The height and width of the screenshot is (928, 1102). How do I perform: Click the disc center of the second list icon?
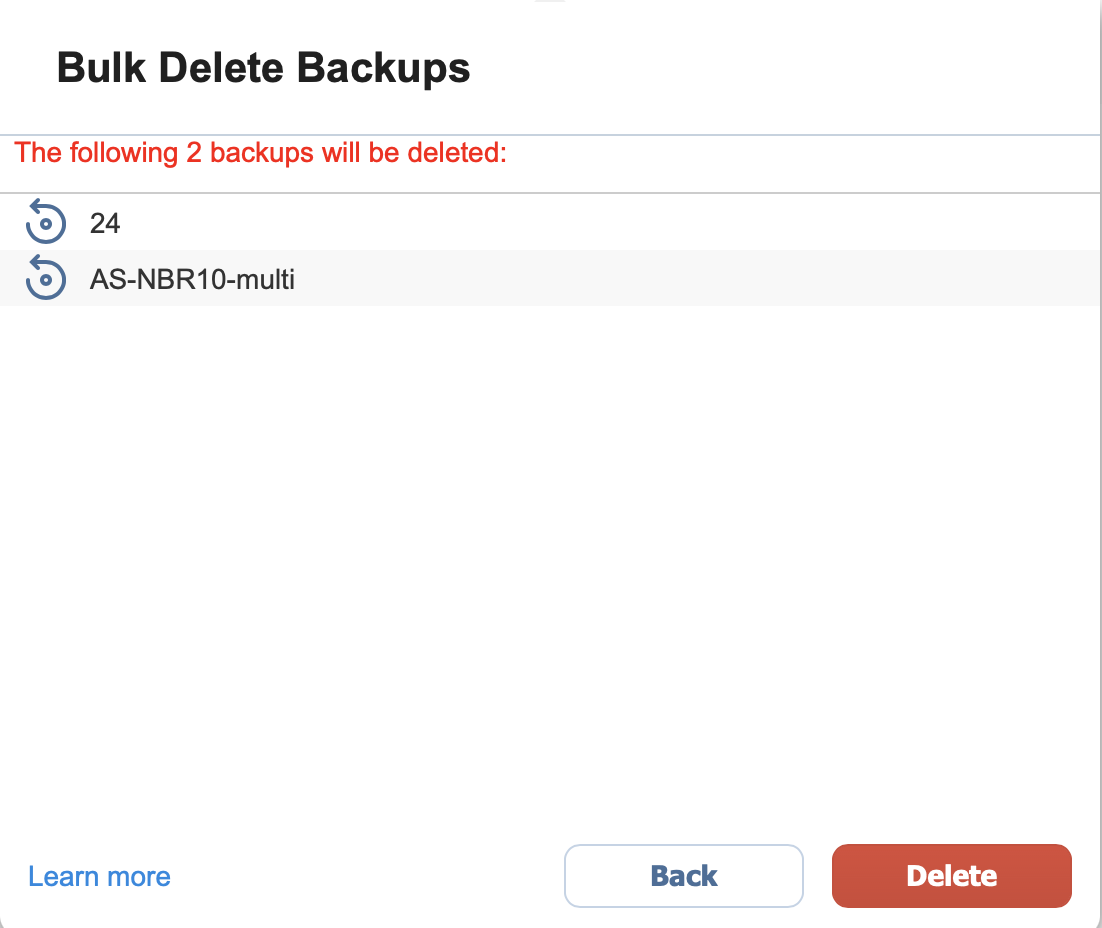click(x=46, y=280)
